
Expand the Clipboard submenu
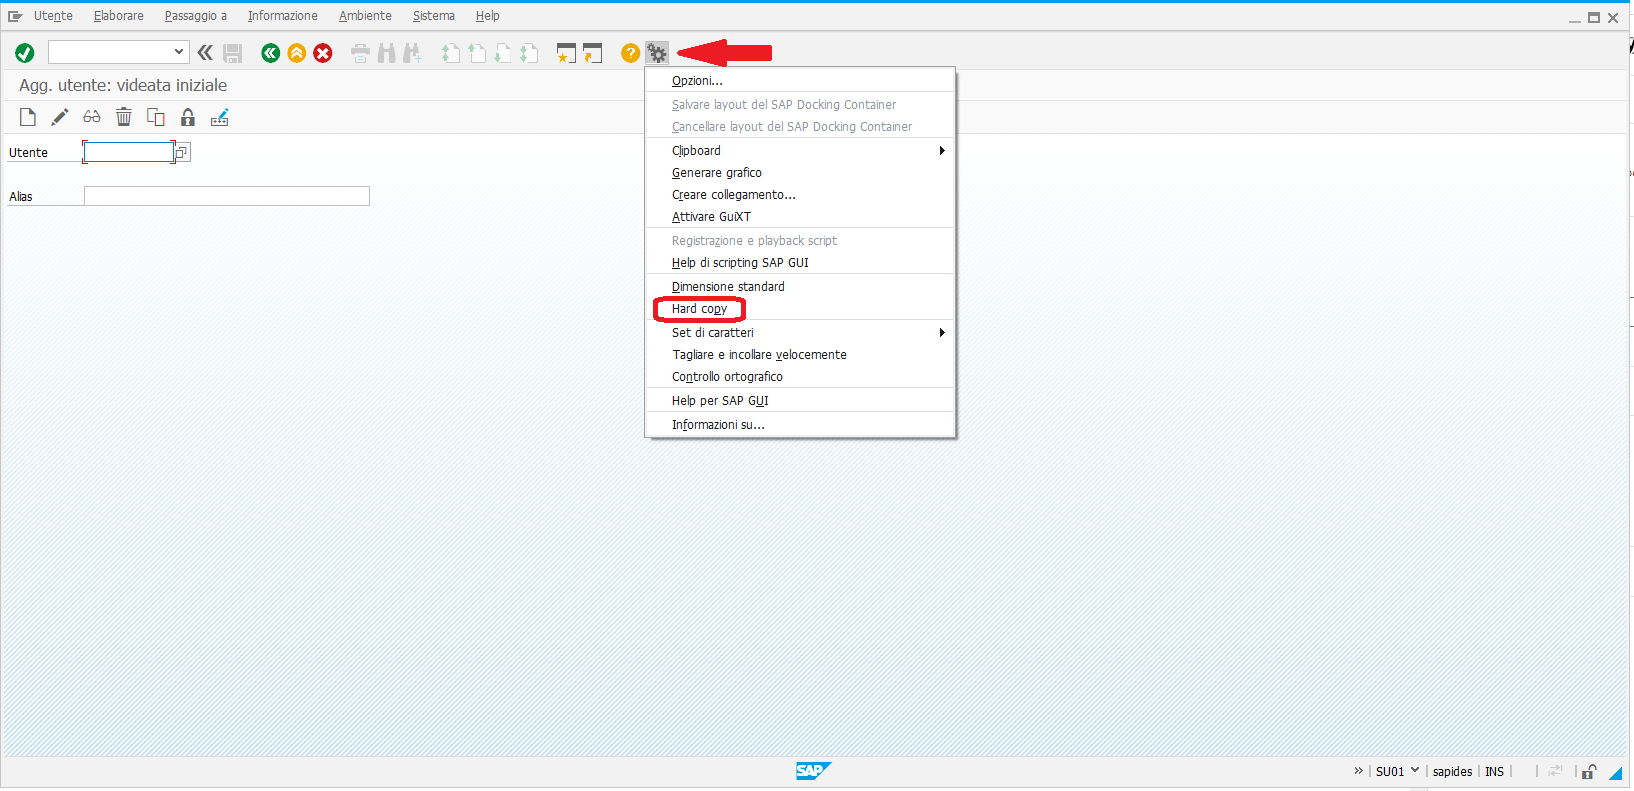(800, 151)
